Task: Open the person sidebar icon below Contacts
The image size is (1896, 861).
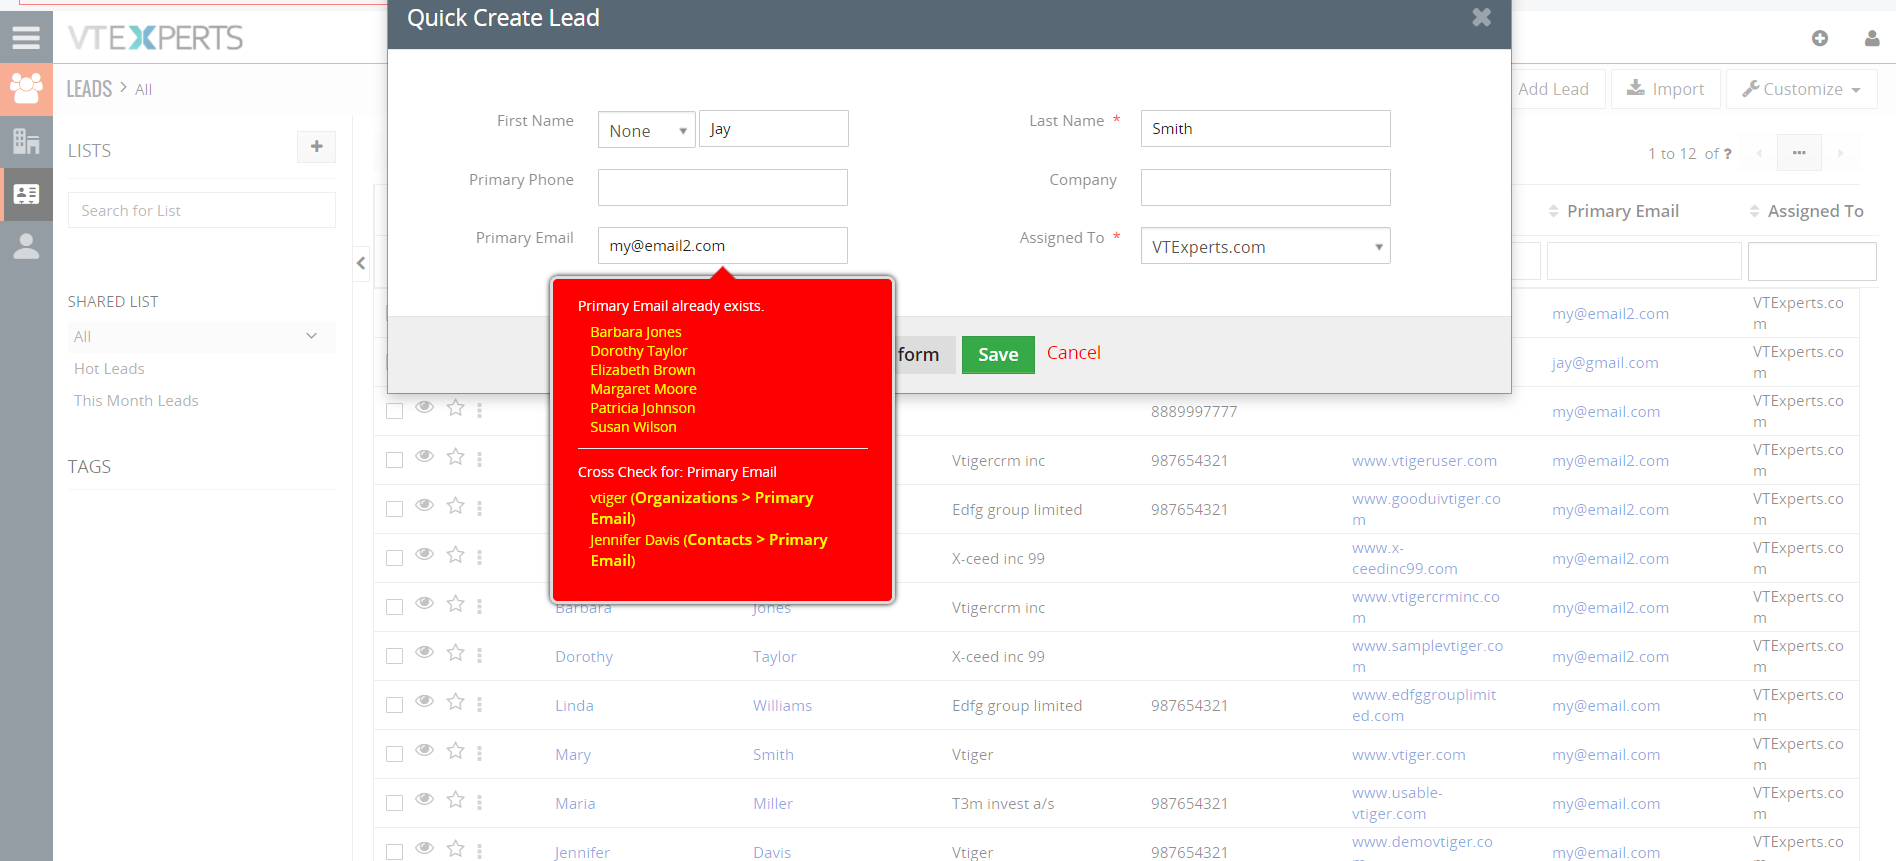Action: point(26,246)
